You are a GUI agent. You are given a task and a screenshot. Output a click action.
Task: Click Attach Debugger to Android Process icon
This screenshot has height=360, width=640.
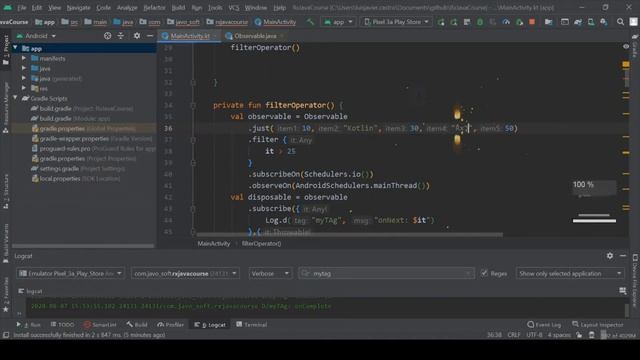519,22
